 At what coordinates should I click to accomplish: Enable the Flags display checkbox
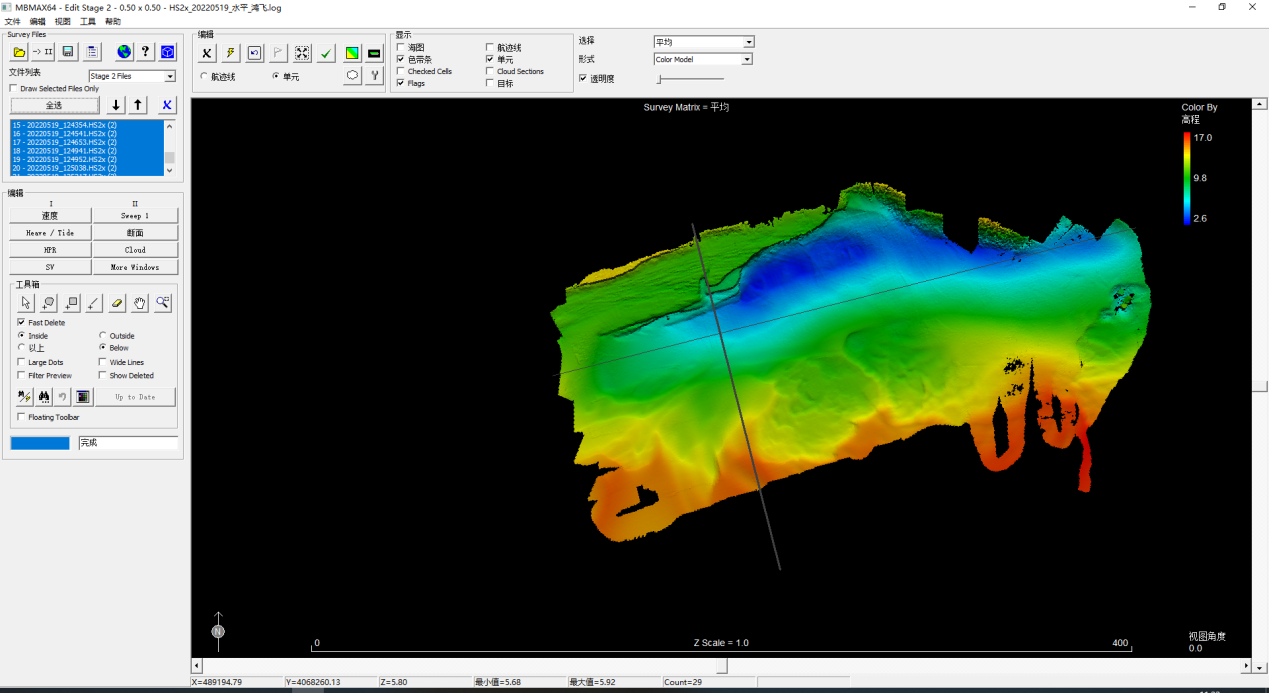click(x=400, y=83)
